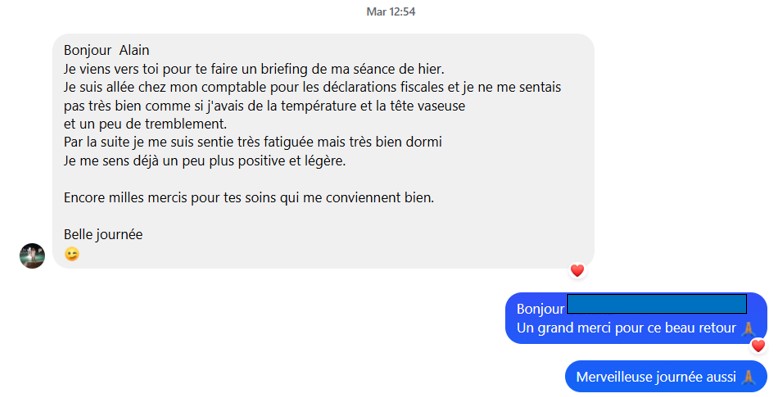This screenshot has height=397, width=777.
Task: Click the "Encore milles mercis" sentence
Action: coord(249,198)
